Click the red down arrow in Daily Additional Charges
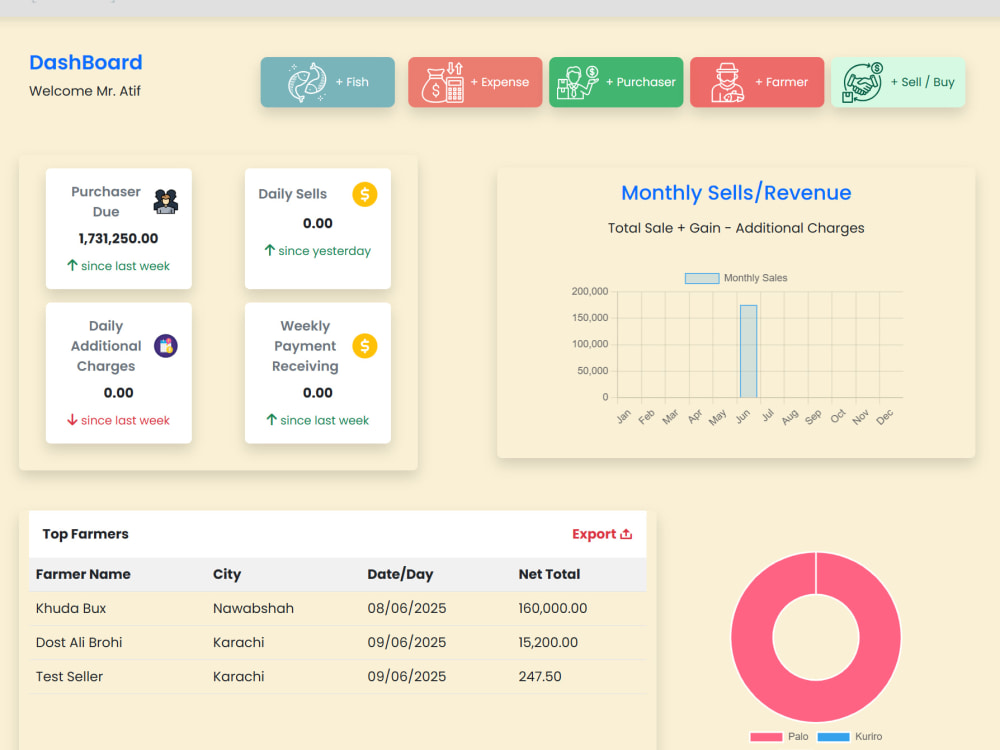This screenshot has height=750, width=1000. pyautogui.click(x=72, y=420)
